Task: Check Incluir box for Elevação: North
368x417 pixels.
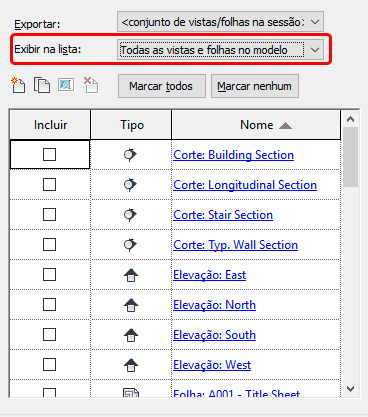Action: click(x=49, y=305)
